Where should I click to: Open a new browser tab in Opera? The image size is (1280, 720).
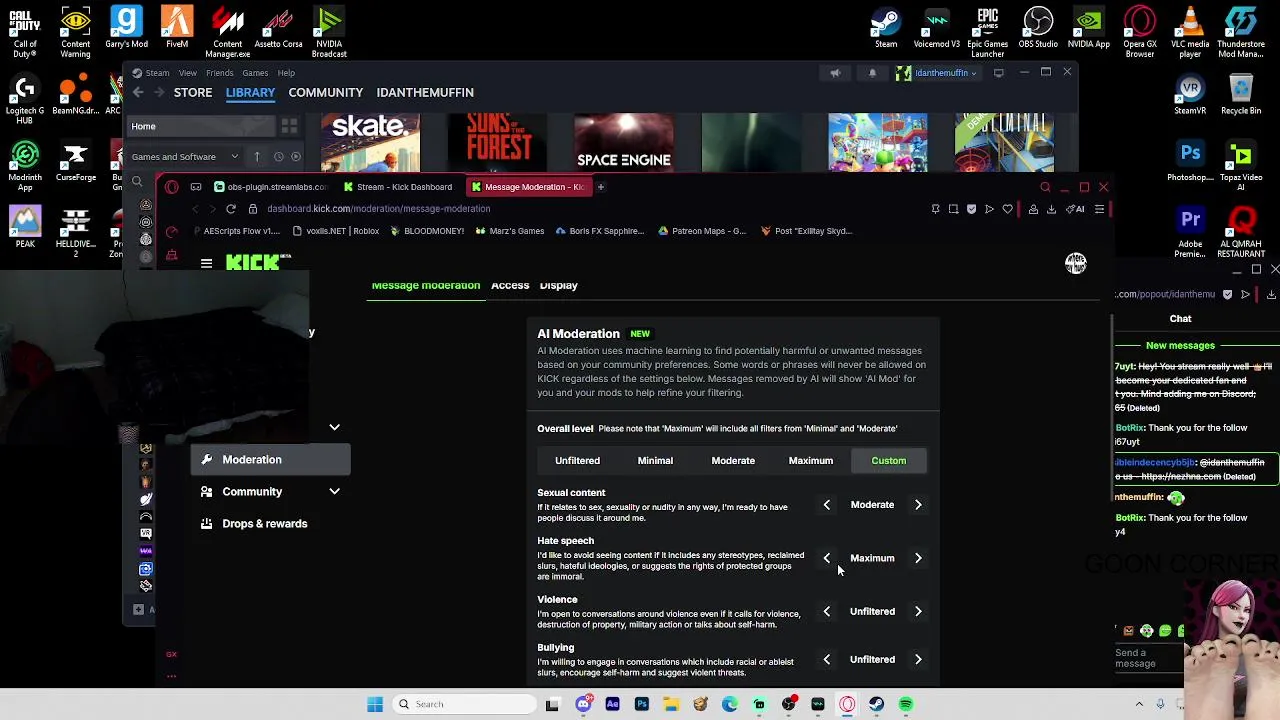point(600,187)
